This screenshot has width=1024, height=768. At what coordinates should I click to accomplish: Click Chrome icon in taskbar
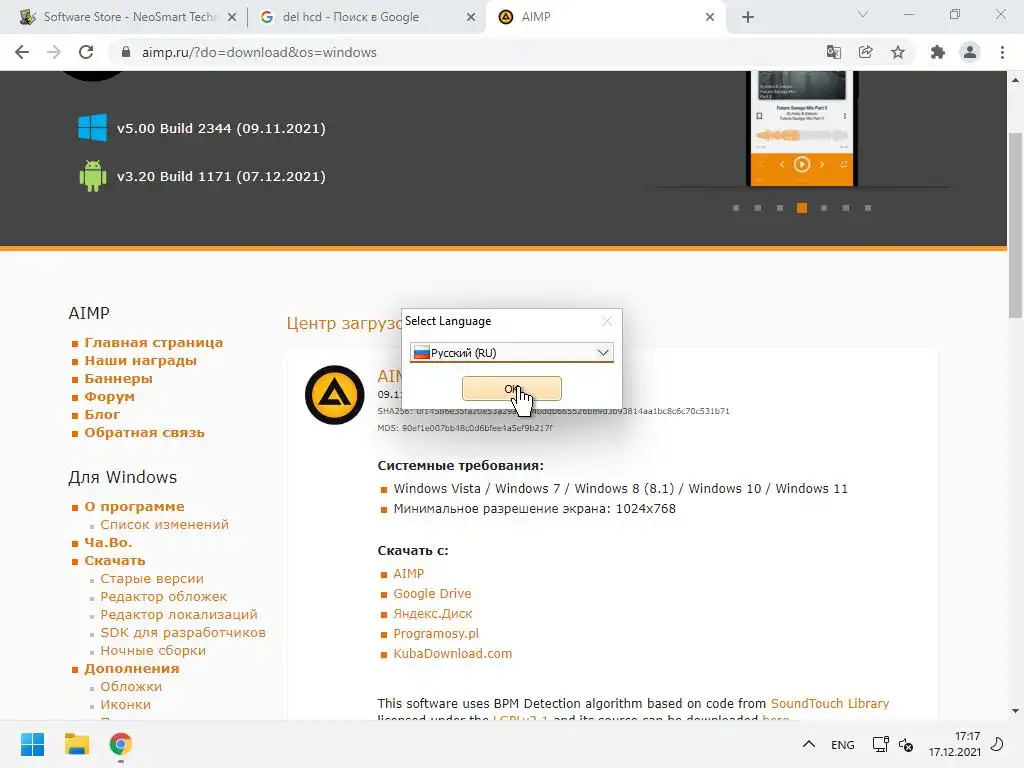120,744
